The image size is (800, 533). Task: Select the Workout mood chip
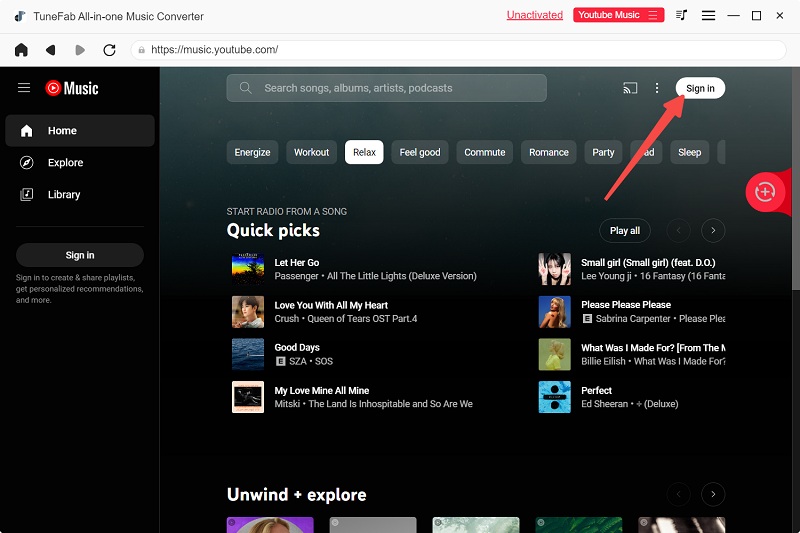pyautogui.click(x=311, y=152)
